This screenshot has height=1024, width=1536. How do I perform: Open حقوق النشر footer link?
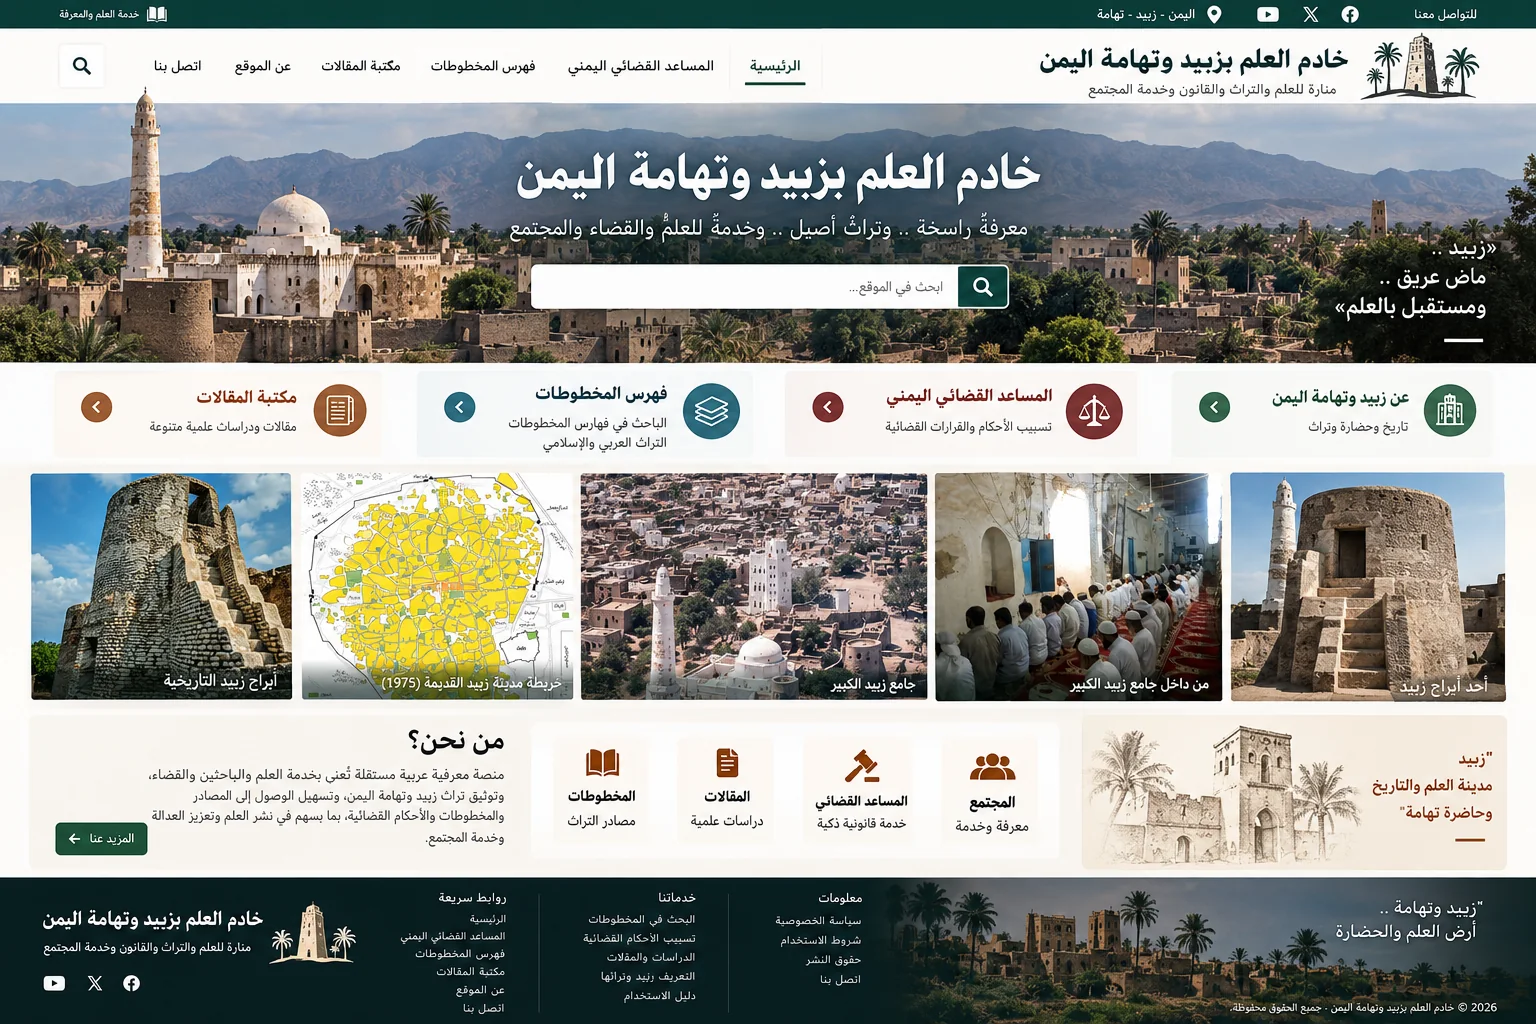point(834,960)
